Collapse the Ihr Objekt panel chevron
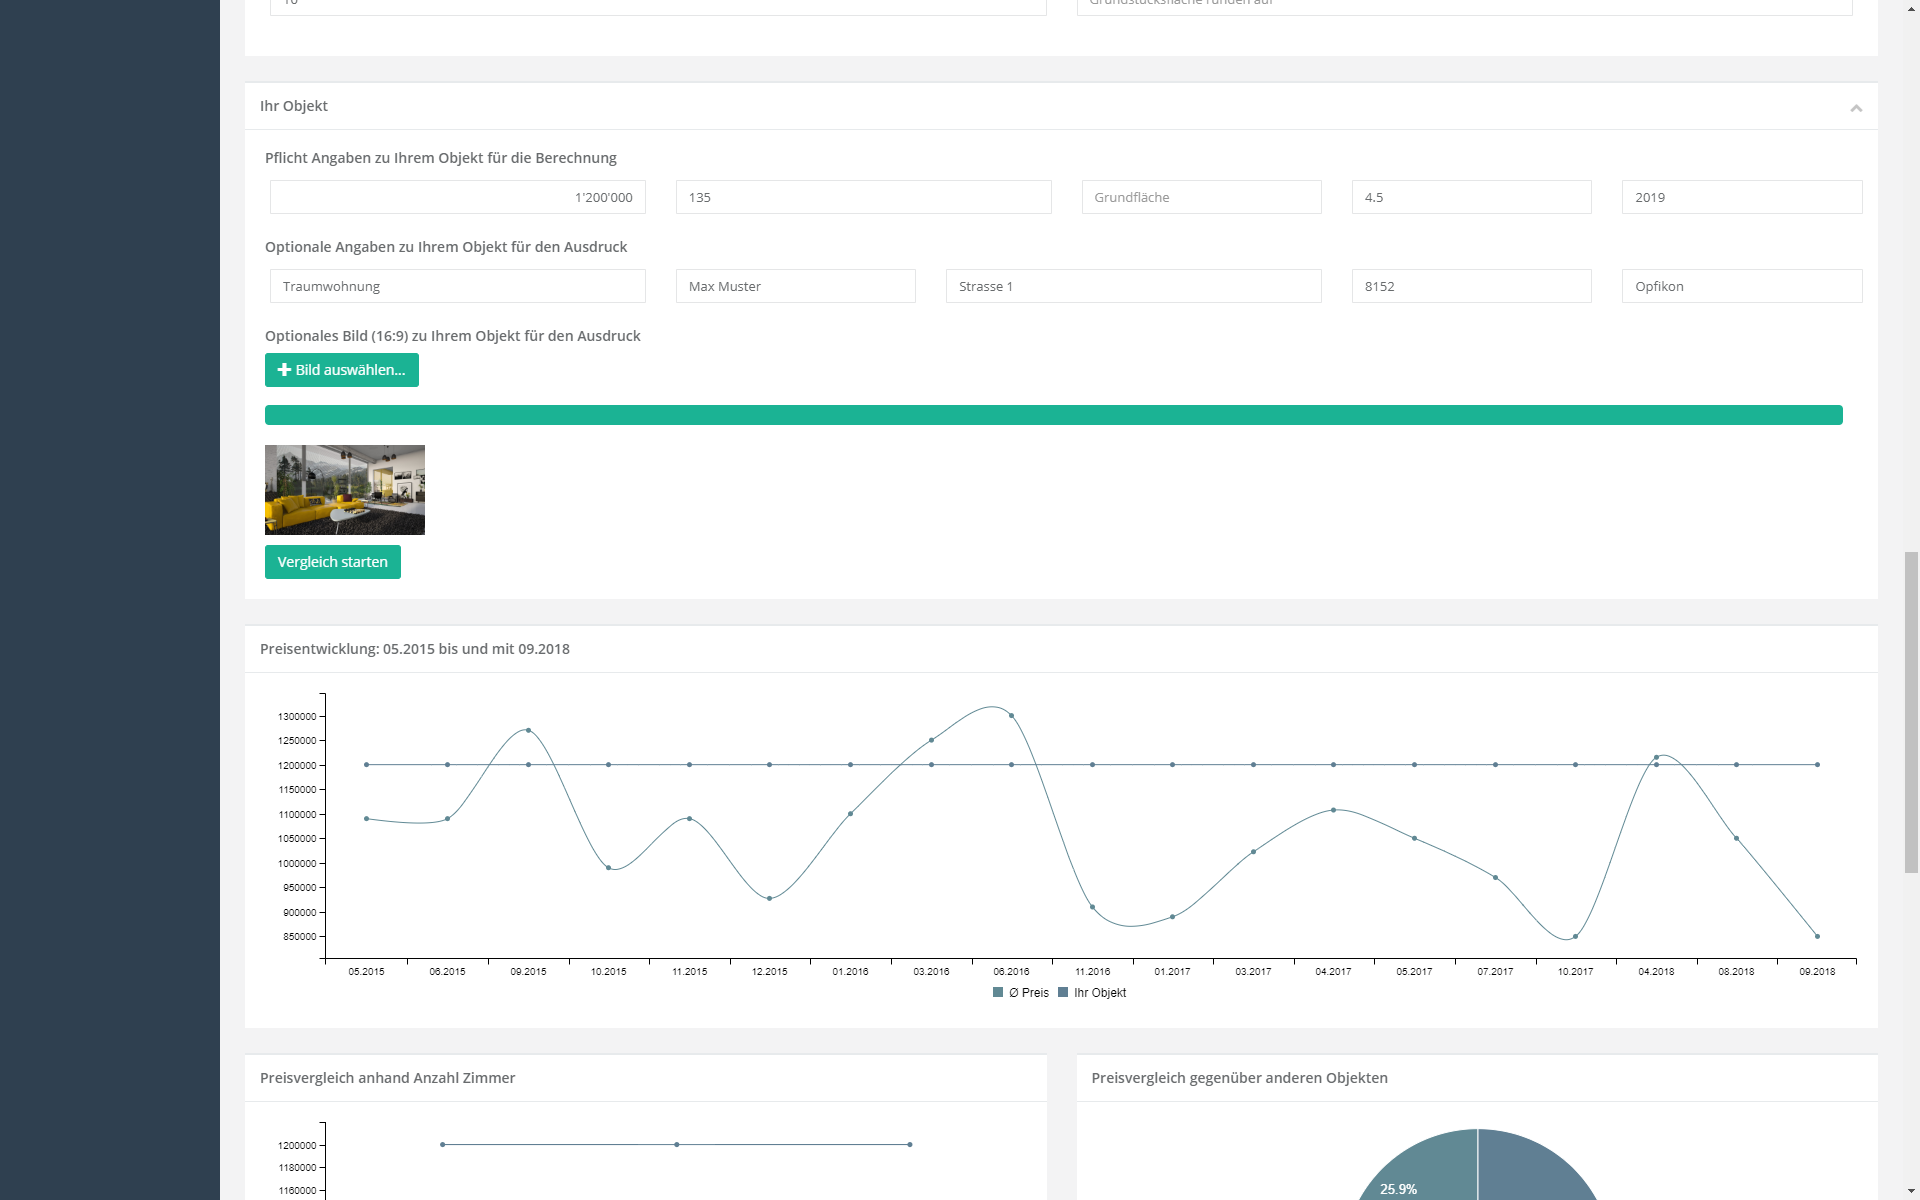Screen dimensions: 1920x1200 [x=1856, y=108]
